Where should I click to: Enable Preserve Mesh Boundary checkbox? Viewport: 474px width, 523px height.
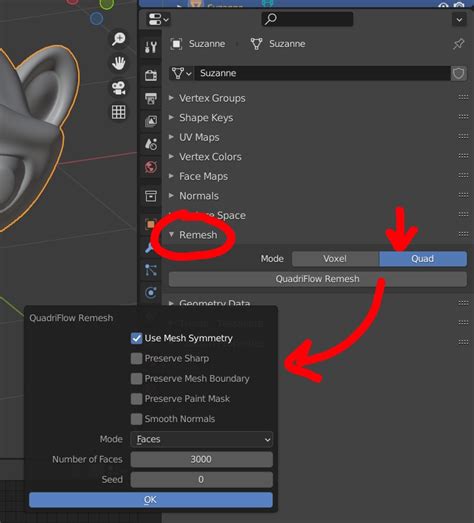(136, 379)
